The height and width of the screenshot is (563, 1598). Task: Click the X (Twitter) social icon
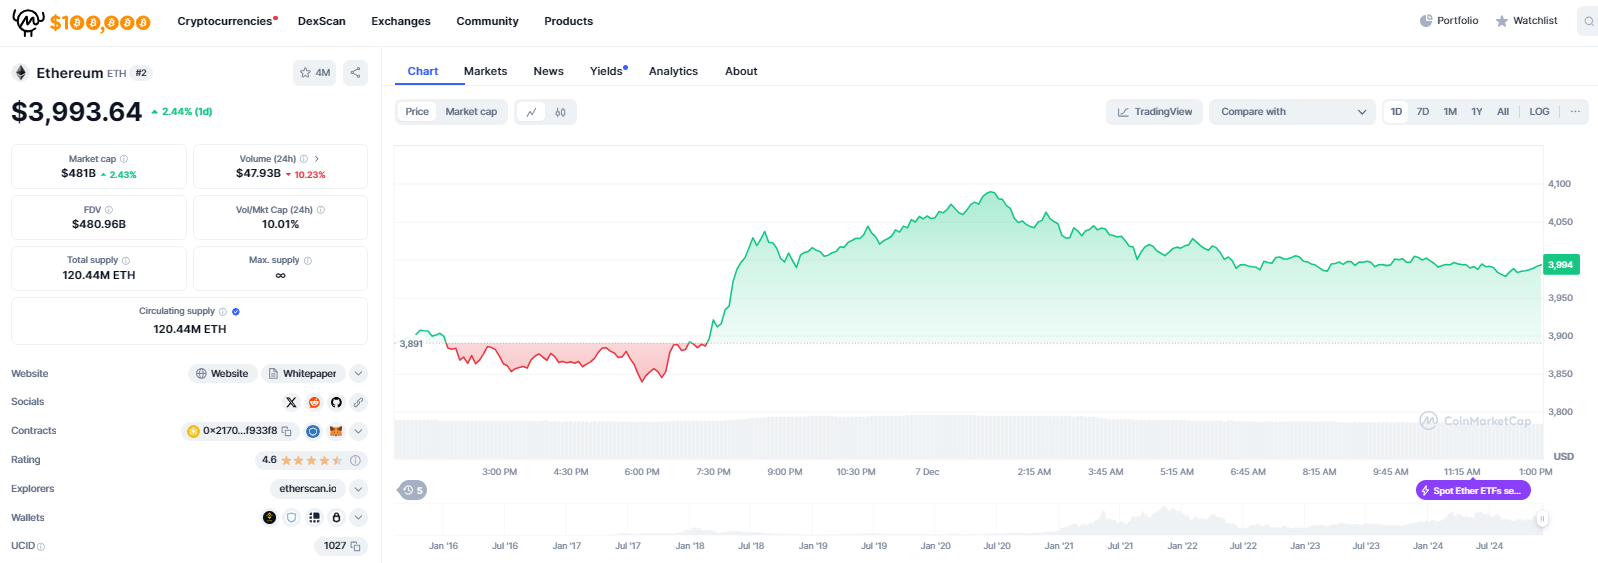click(x=291, y=402)
